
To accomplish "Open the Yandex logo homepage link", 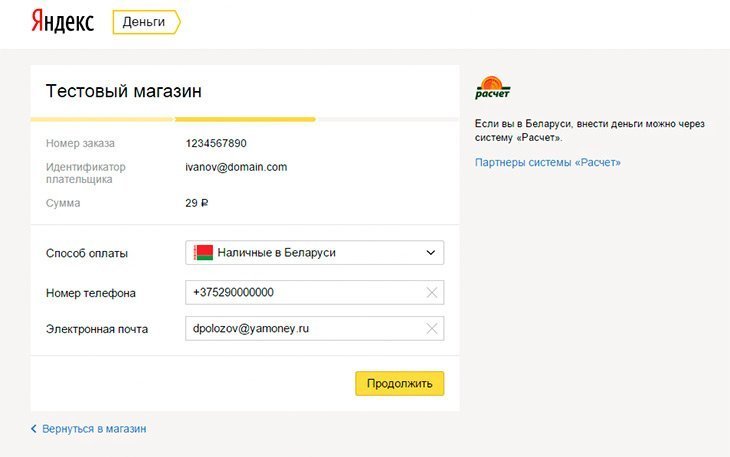I will click(x=62, y=21).
